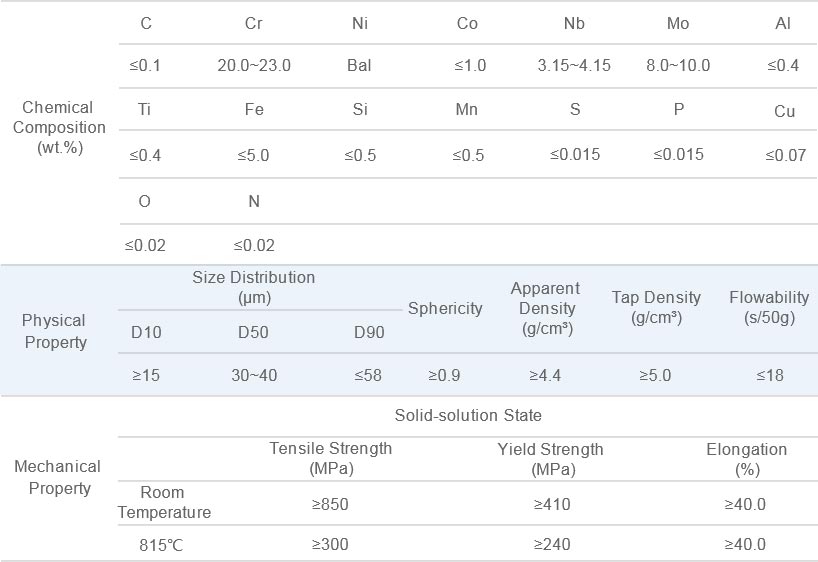Click the Mo content value 8.0~10.0
818x562 pixels.
tap(678, 66)
